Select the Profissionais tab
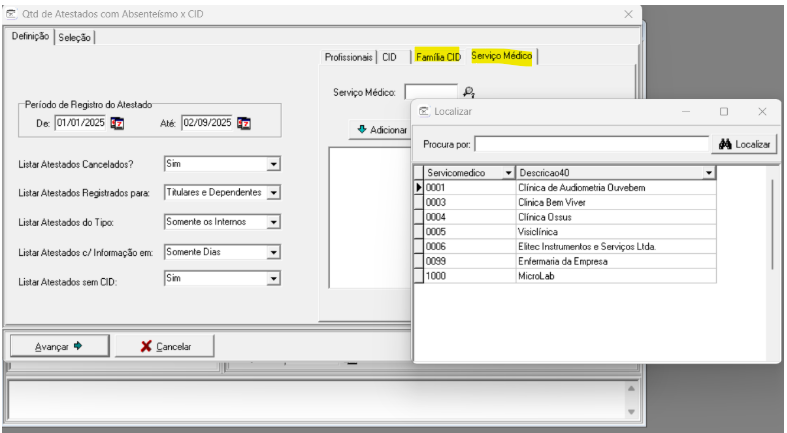Screen dimensions: 787x433 [x=348, y=57]
